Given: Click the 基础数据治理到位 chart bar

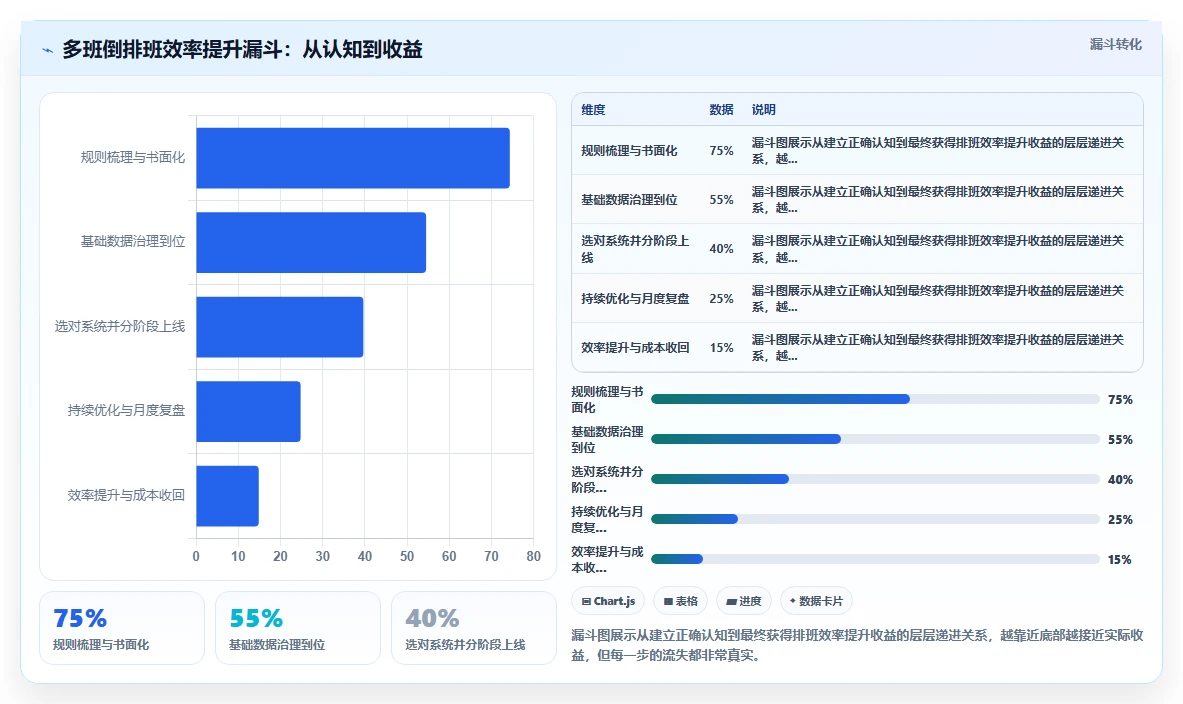Looking at the screenshot, I should click(x=311, y=242).
